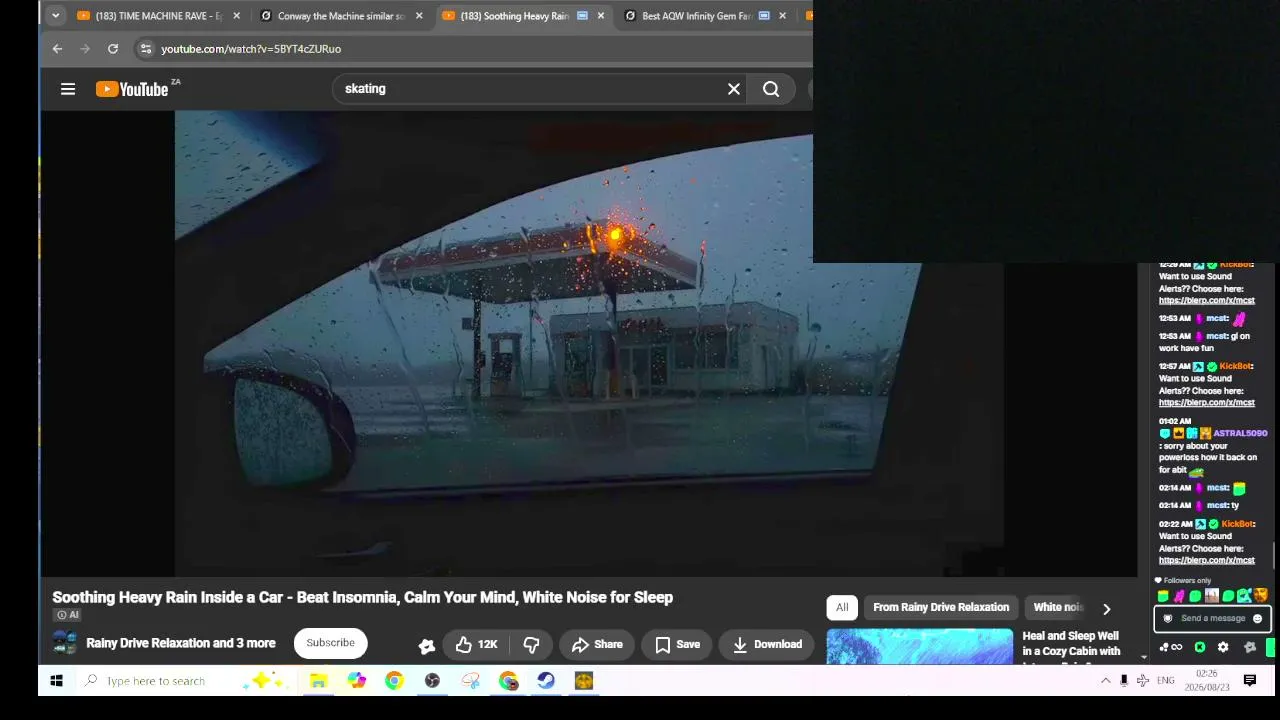Open the Windows notification center icon

pos(1250,681)
